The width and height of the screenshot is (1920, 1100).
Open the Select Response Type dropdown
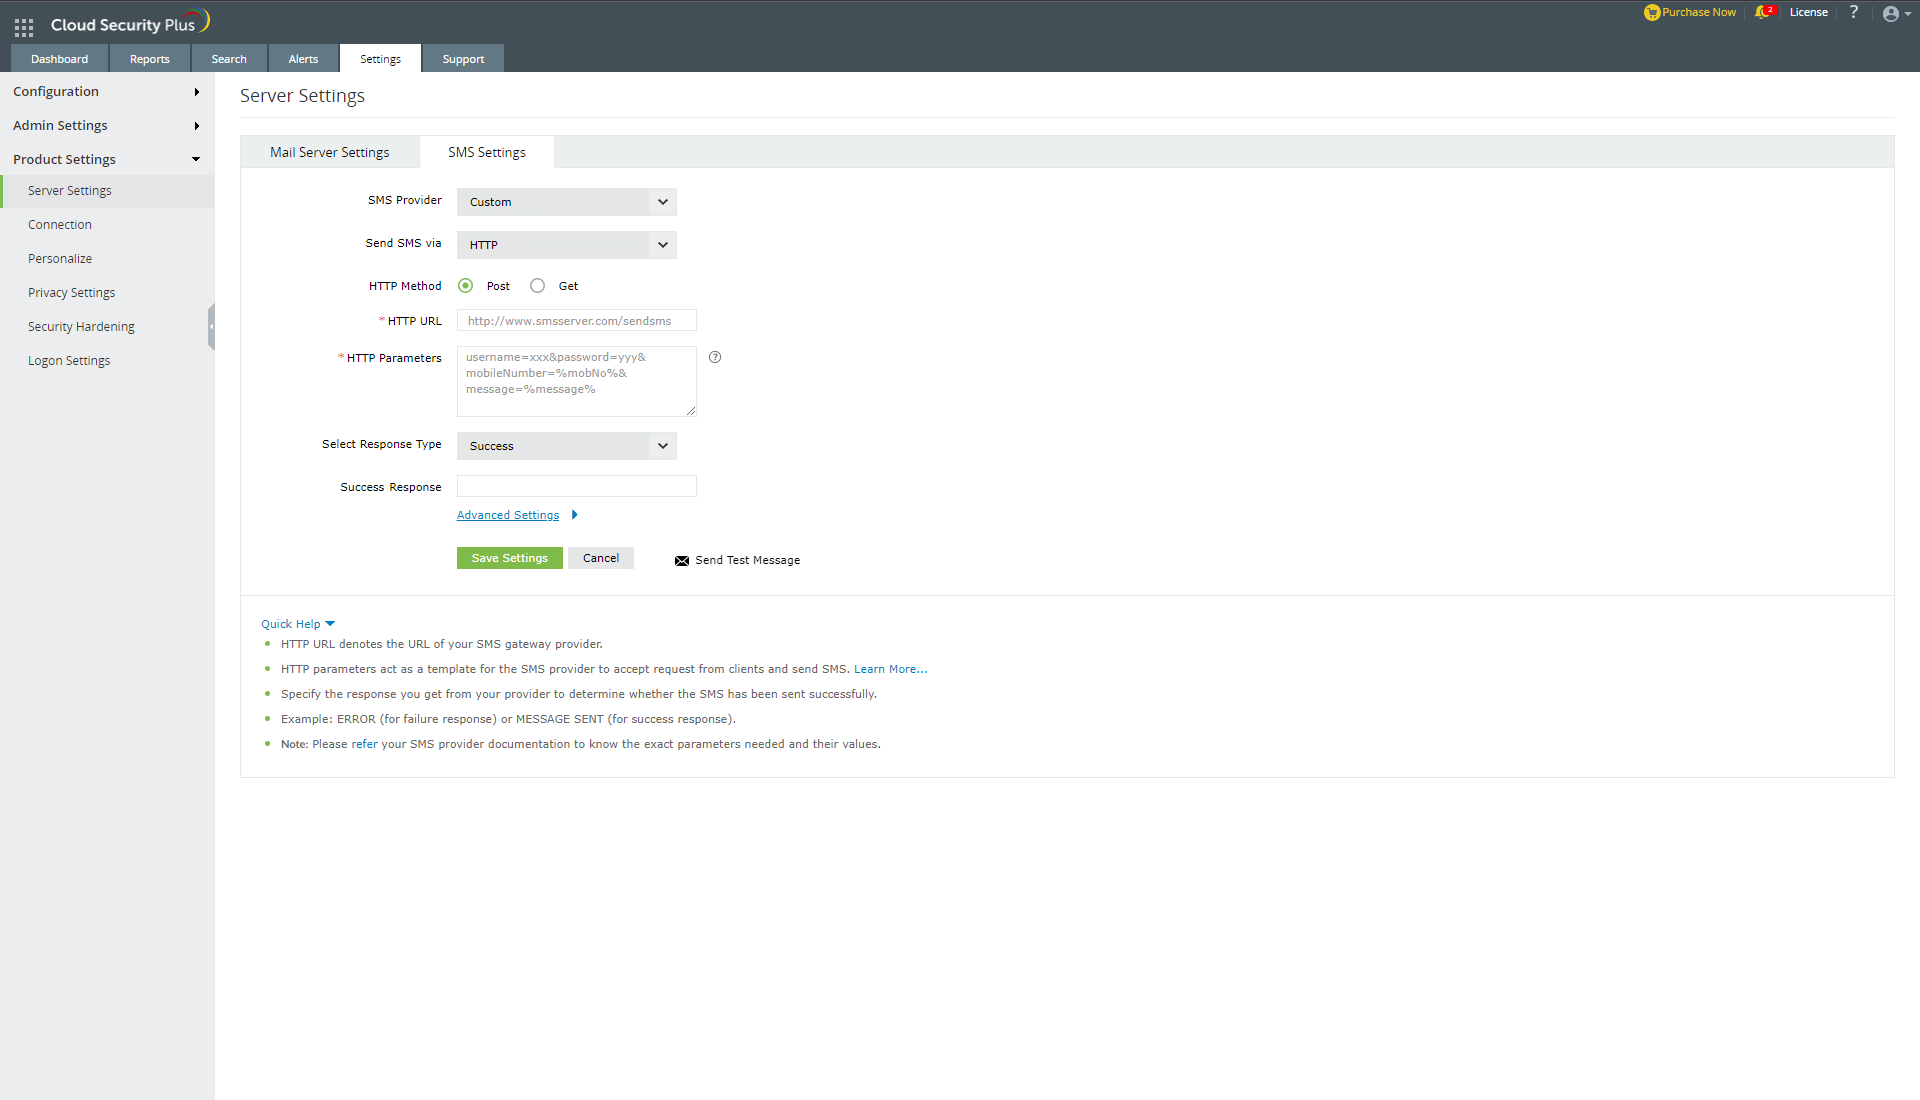(566, 446)
